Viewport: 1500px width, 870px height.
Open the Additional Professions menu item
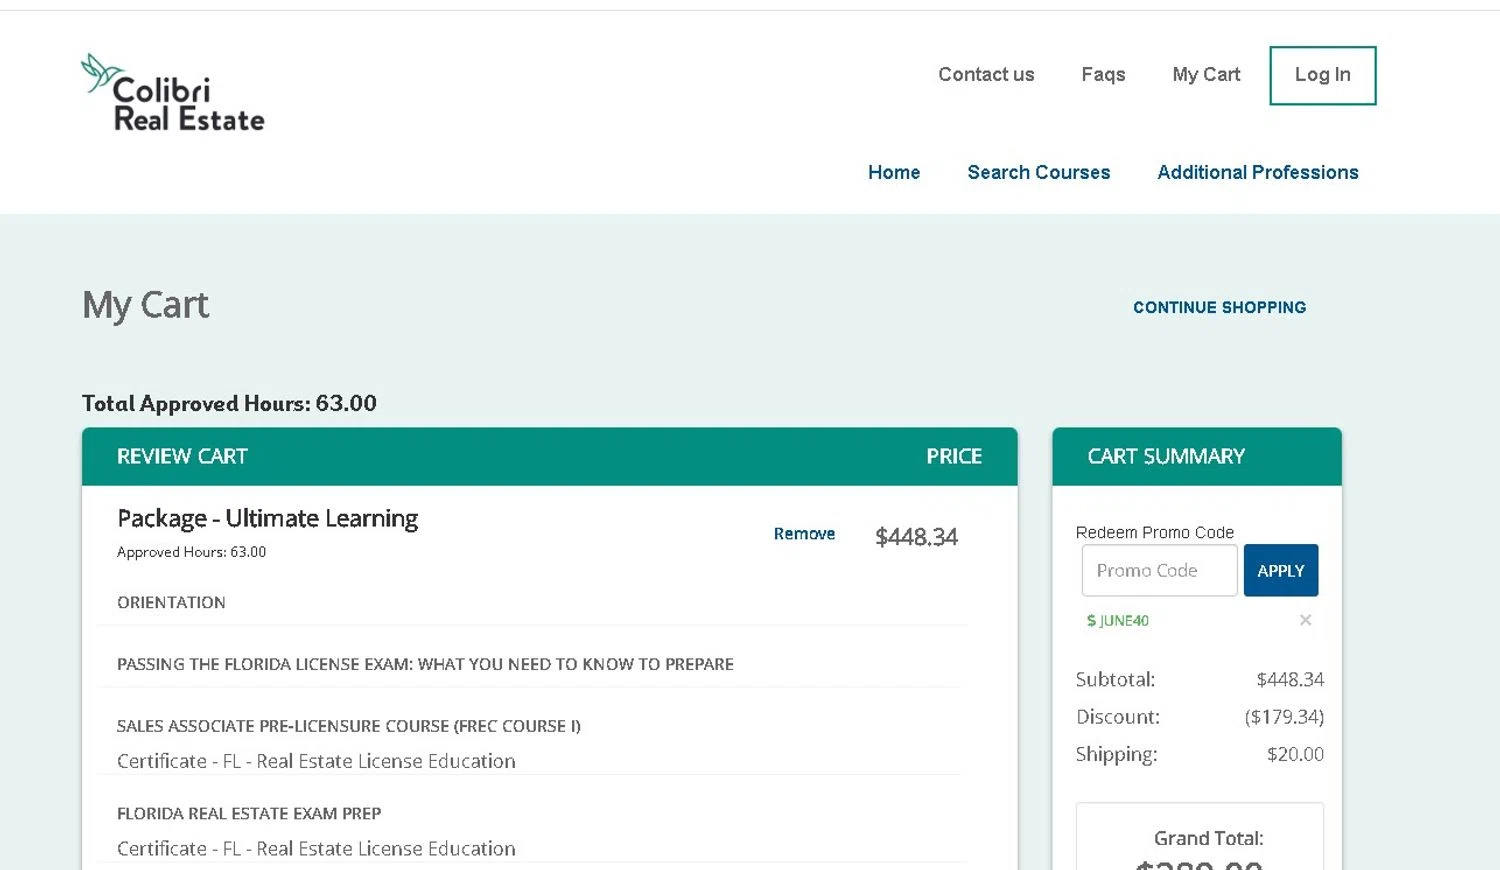[1257, 172]
